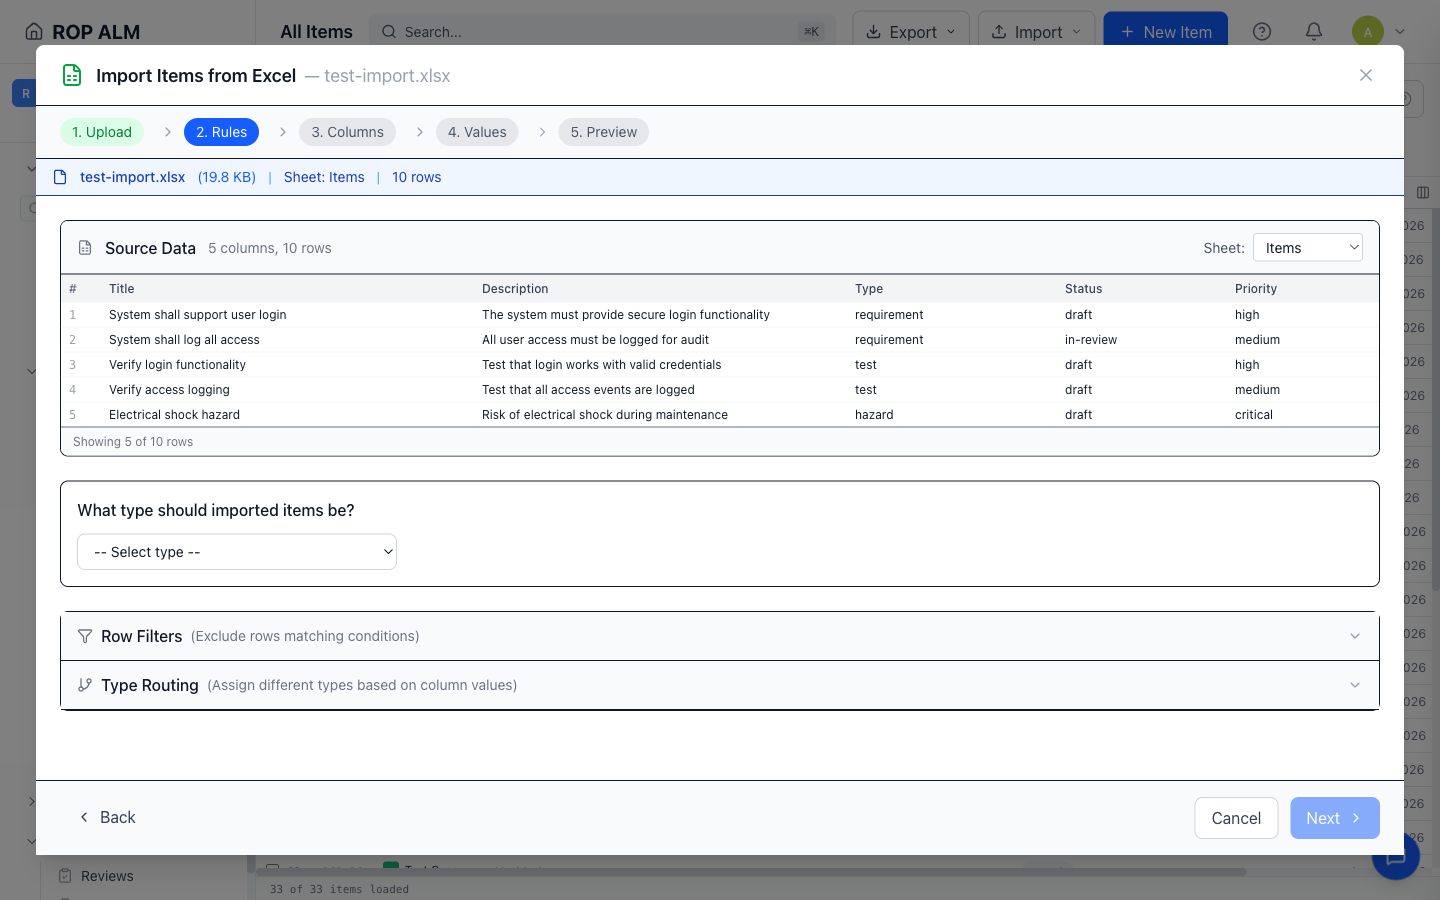Open the Export menu in background toolbar

pyautogui.click(x=911, y=31)
